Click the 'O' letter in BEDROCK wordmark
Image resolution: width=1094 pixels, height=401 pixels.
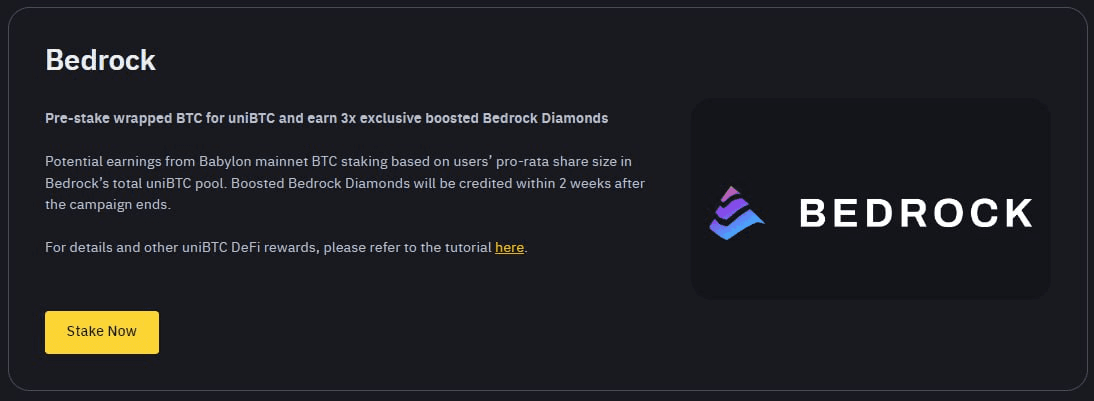(950, 213)
